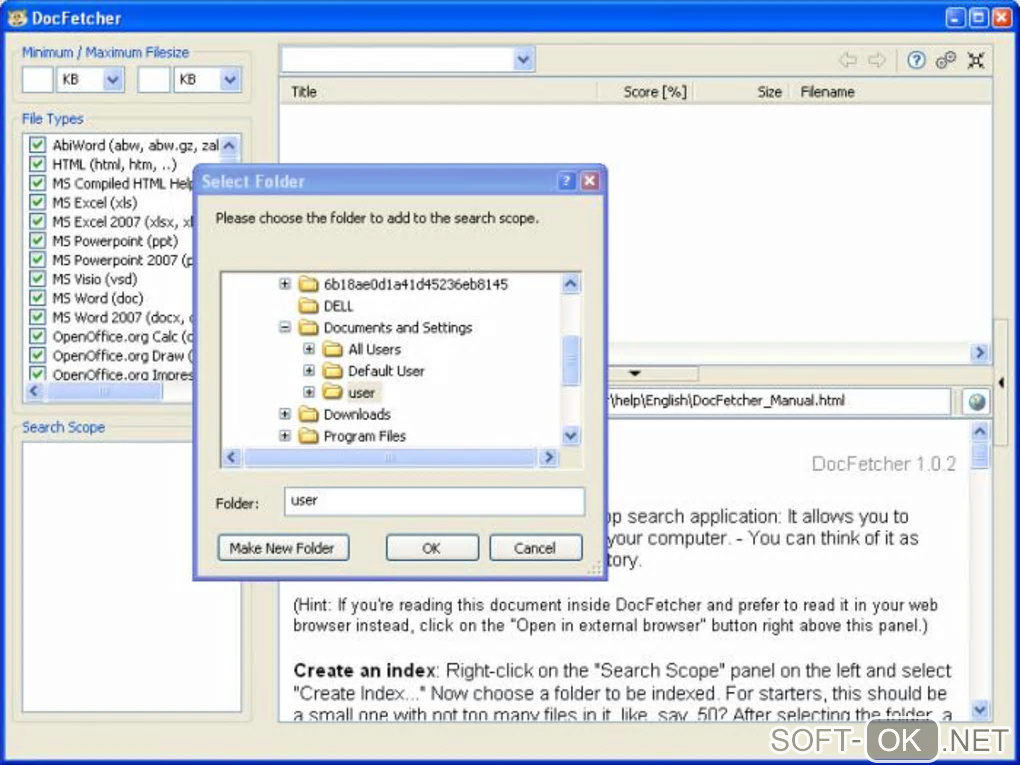The width and height of the screenshot is (1020, 765).
Task: Click manual preview scroll up arrow
Action: click(980, 431)
